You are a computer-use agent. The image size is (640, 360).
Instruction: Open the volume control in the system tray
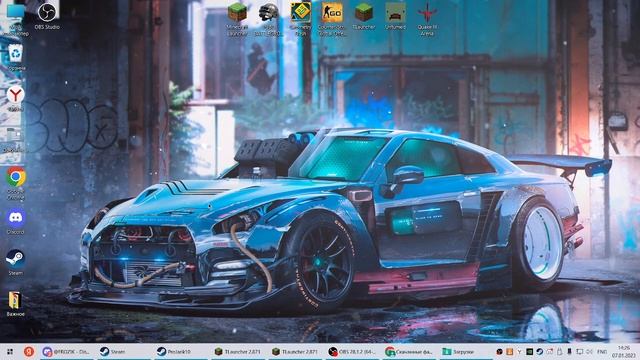[589, 351]
